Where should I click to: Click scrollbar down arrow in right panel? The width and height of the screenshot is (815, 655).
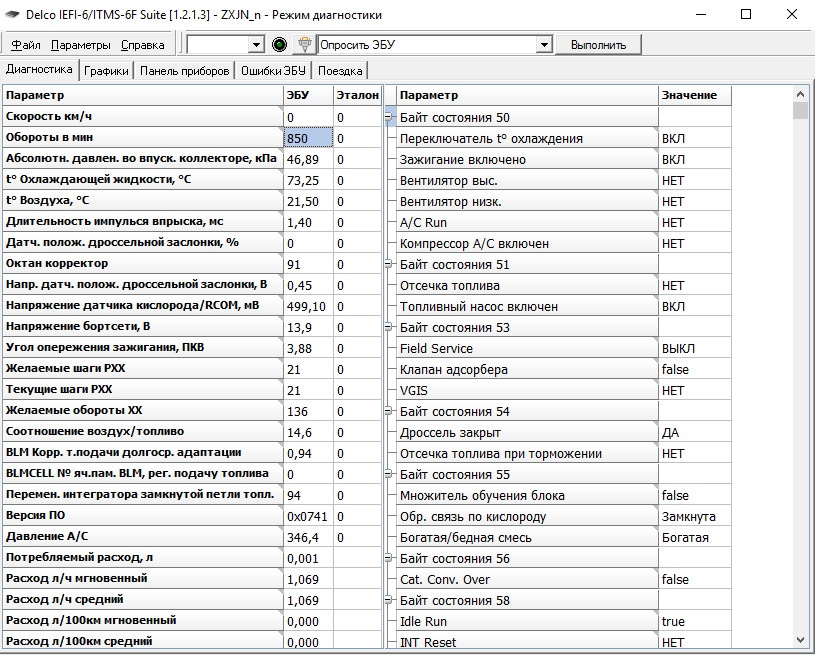(800, 640)
